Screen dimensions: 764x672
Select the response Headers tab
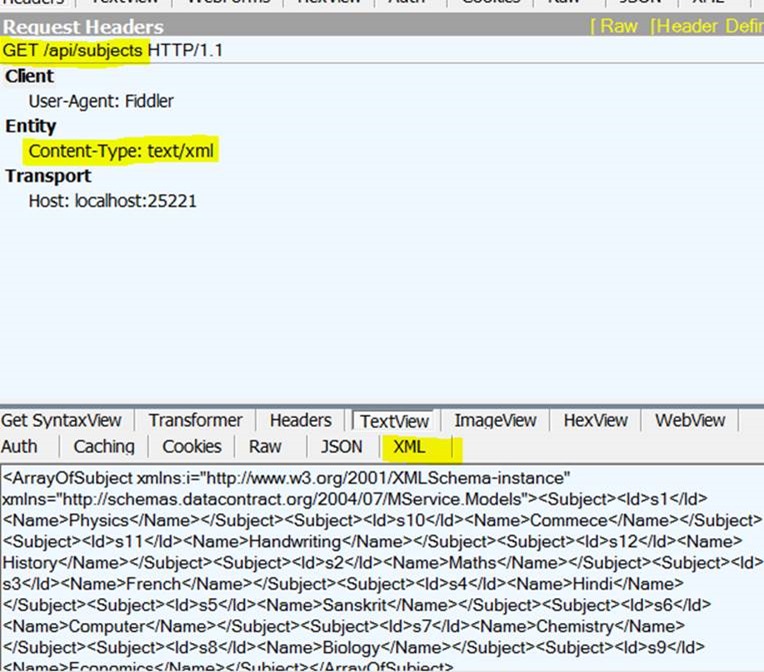coord(300,420)
